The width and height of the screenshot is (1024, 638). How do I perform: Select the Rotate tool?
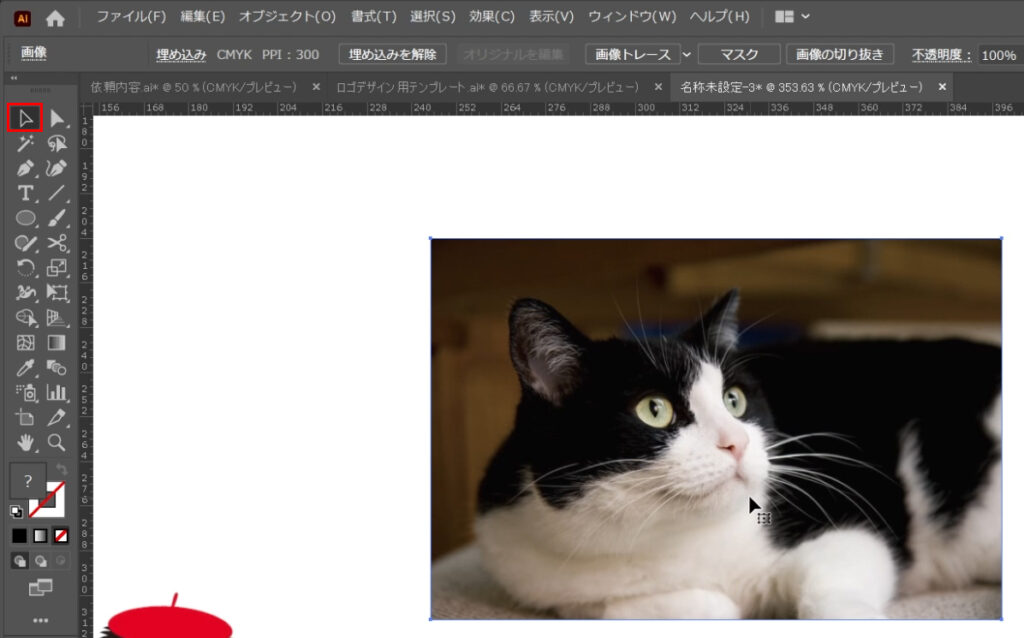25,268
